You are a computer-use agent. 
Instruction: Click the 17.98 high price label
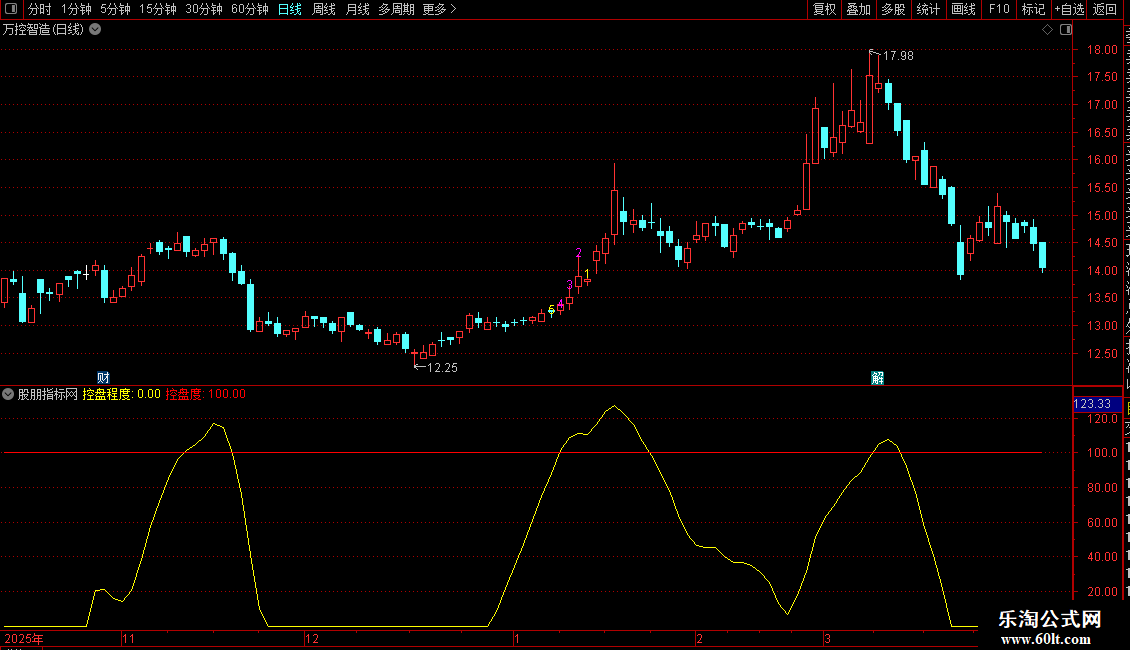898,55
